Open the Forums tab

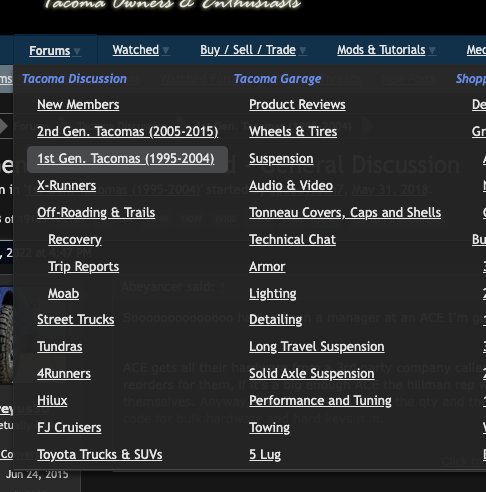click(50, 51)
